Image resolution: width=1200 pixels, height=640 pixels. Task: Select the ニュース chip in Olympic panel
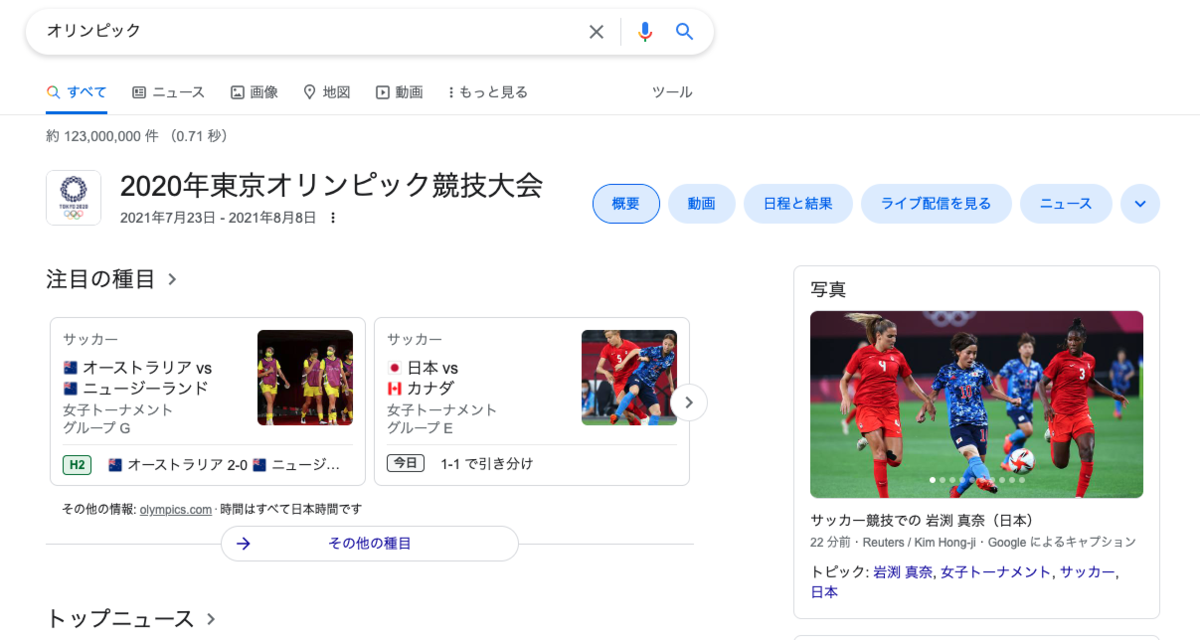click(1066, 204)
